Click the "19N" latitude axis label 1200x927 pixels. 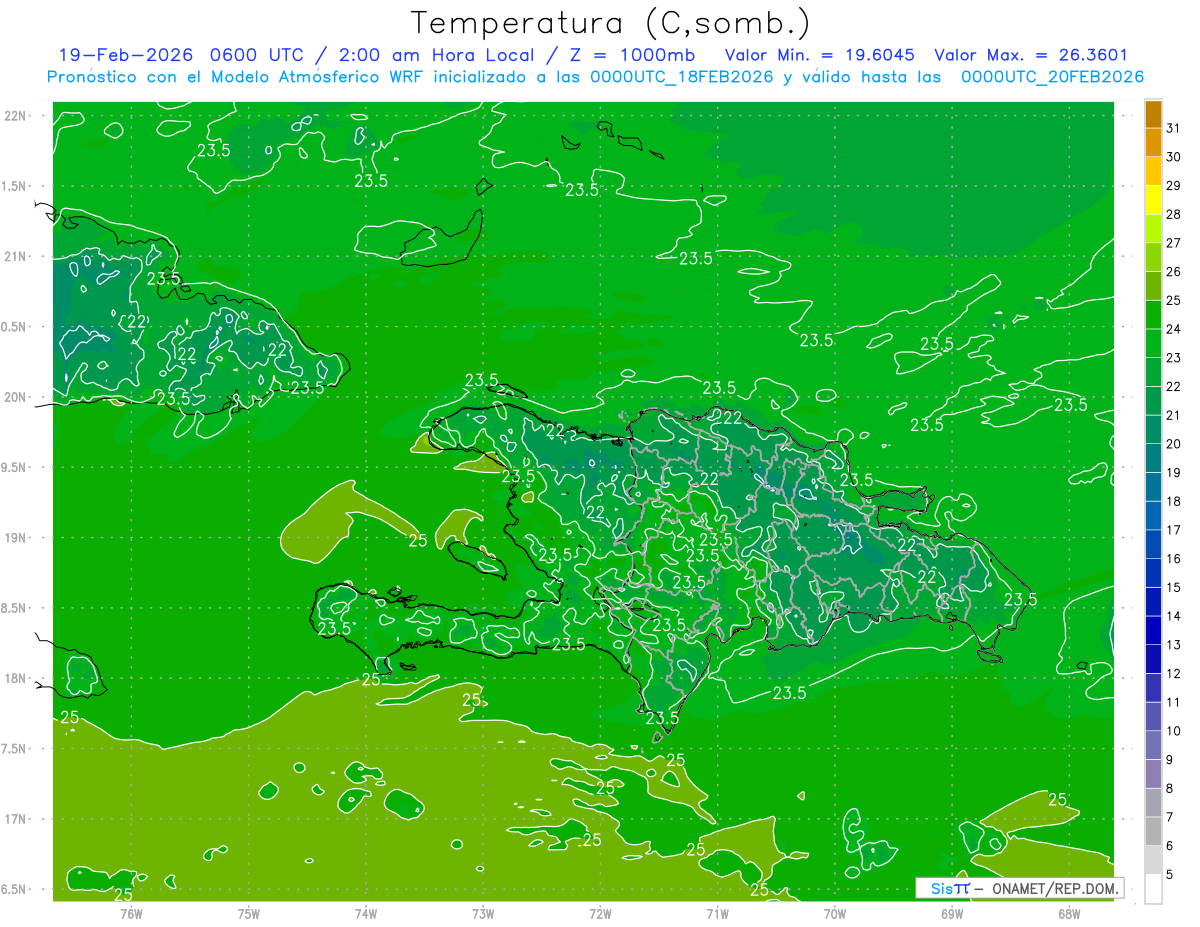16,538
